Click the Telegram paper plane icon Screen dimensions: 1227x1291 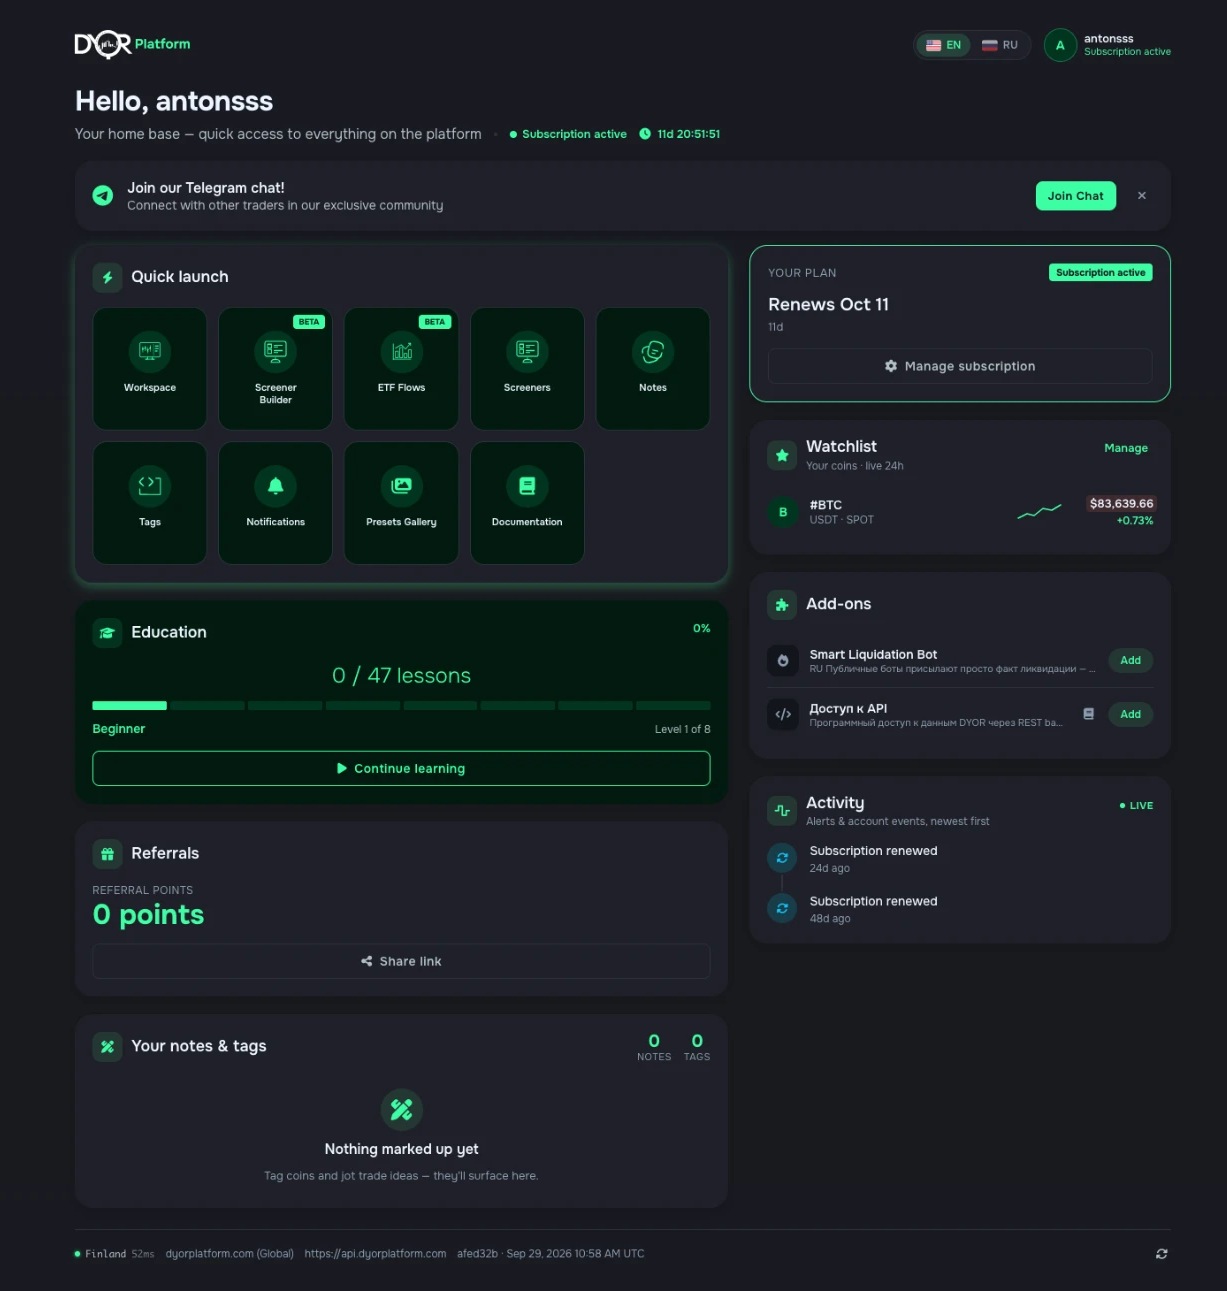coord(103,196)
